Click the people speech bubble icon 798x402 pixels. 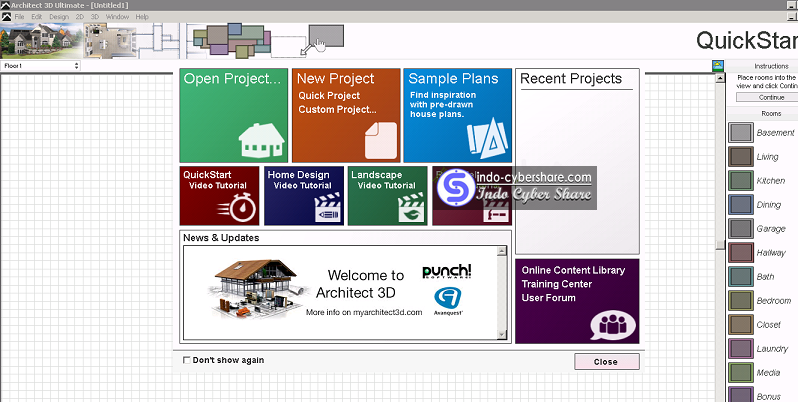(613, 325)
